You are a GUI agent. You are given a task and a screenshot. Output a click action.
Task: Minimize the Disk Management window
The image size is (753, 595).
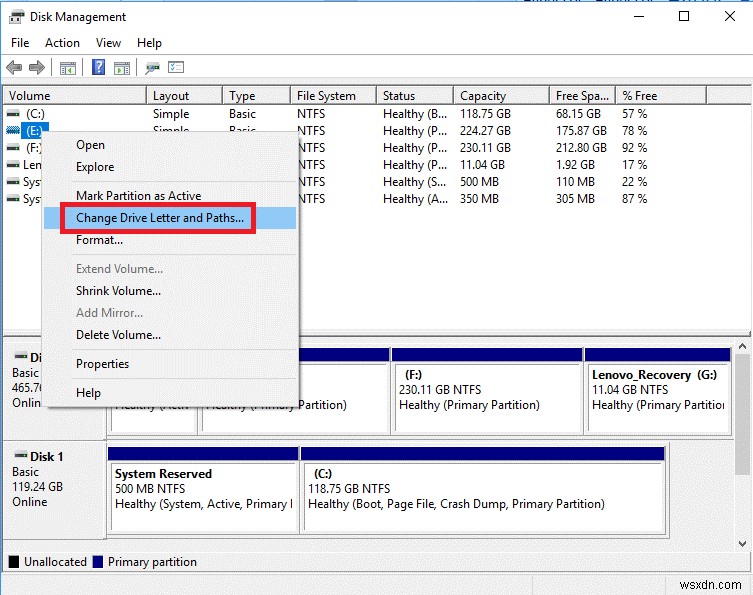pos(639,16)
